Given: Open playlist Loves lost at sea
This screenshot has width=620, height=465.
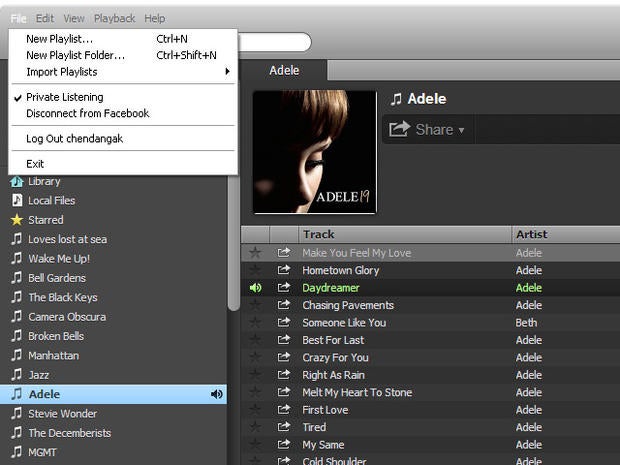Looking at the screenshot, I should pos(67,239).
